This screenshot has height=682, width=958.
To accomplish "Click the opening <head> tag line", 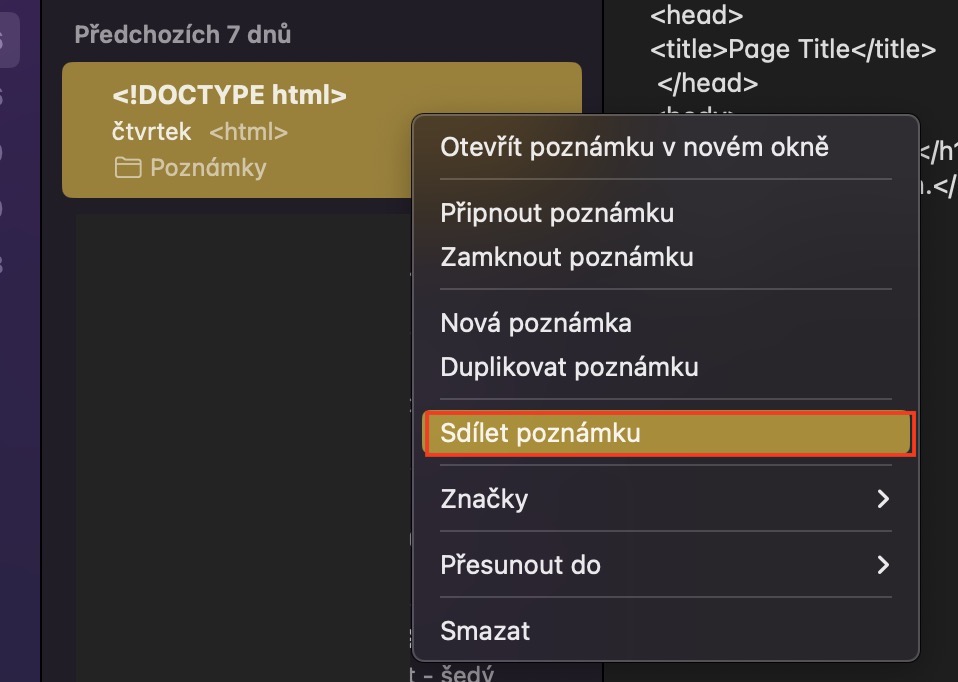I will [x=696, y=16].
